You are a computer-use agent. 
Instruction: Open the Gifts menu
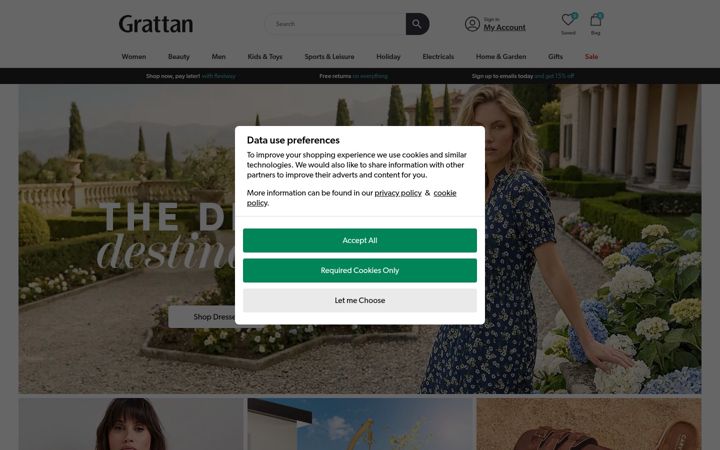click(555, 56)
